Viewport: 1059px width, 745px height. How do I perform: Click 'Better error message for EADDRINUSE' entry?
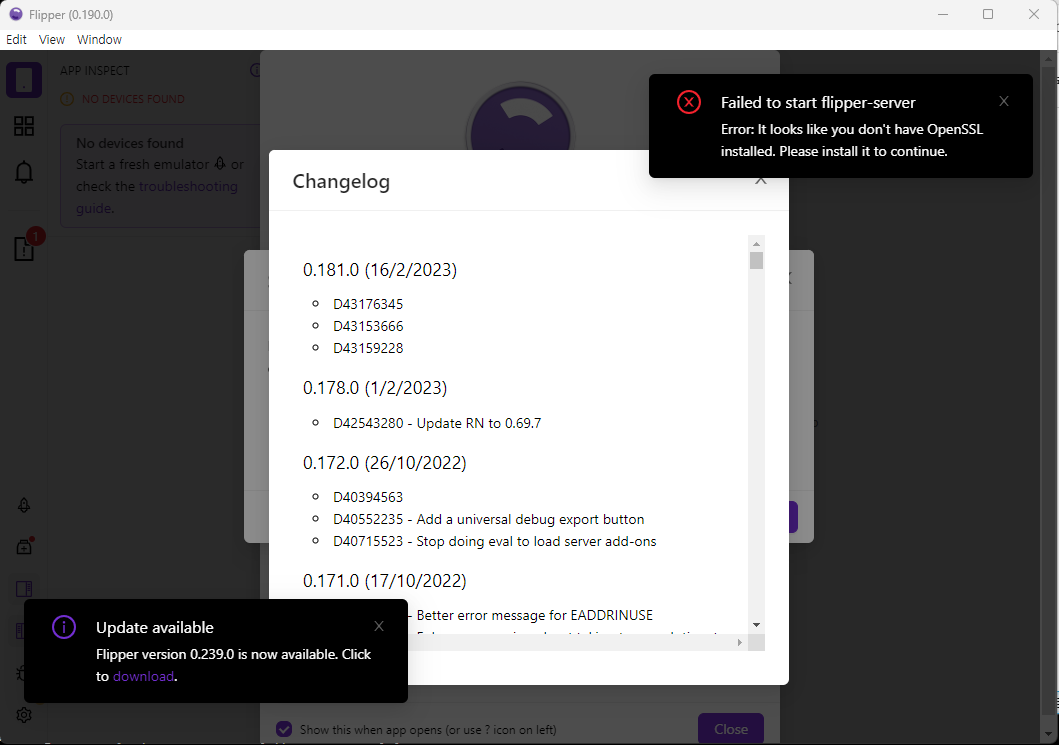(534, 615)
